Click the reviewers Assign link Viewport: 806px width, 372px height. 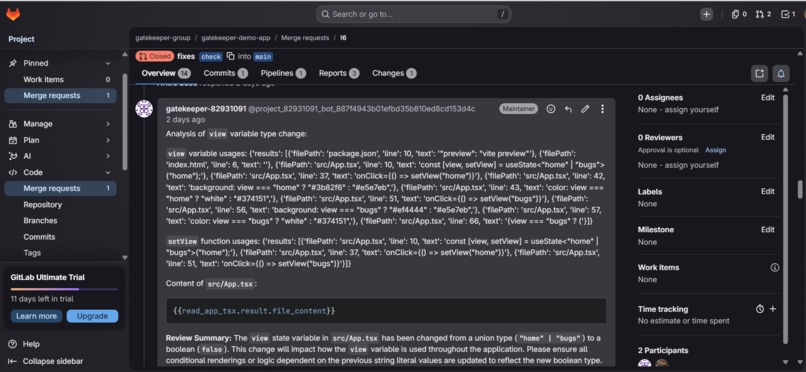pos(716,150)
